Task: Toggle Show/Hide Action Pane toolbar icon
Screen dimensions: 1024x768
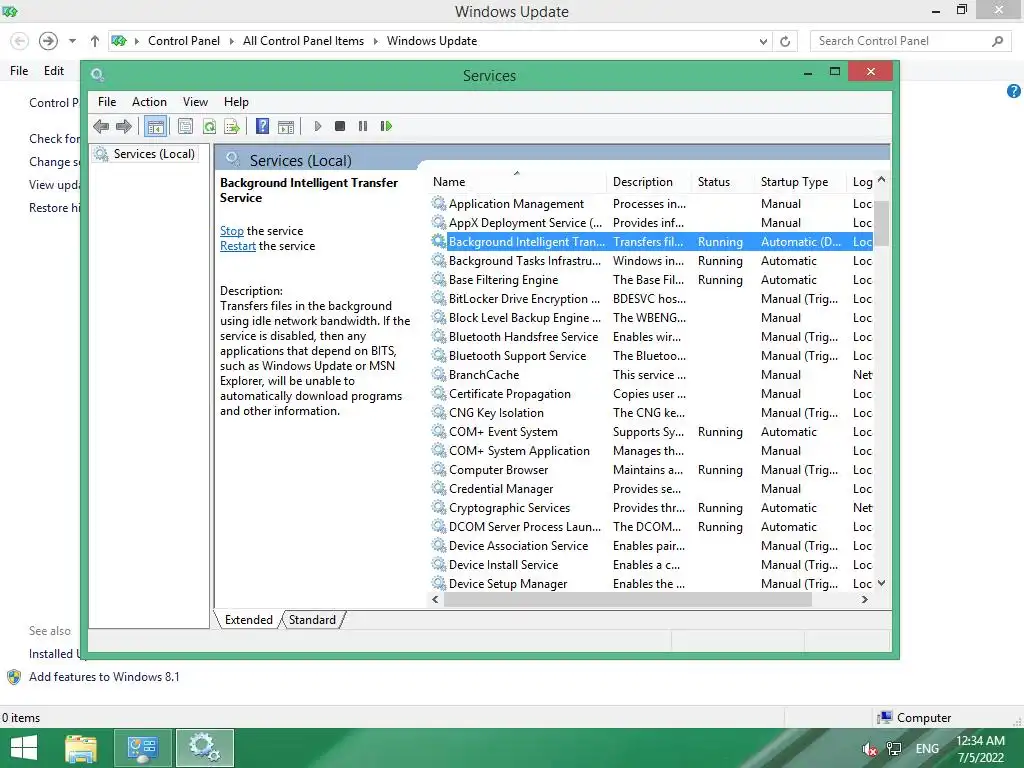Action: [x=285, y=126]
